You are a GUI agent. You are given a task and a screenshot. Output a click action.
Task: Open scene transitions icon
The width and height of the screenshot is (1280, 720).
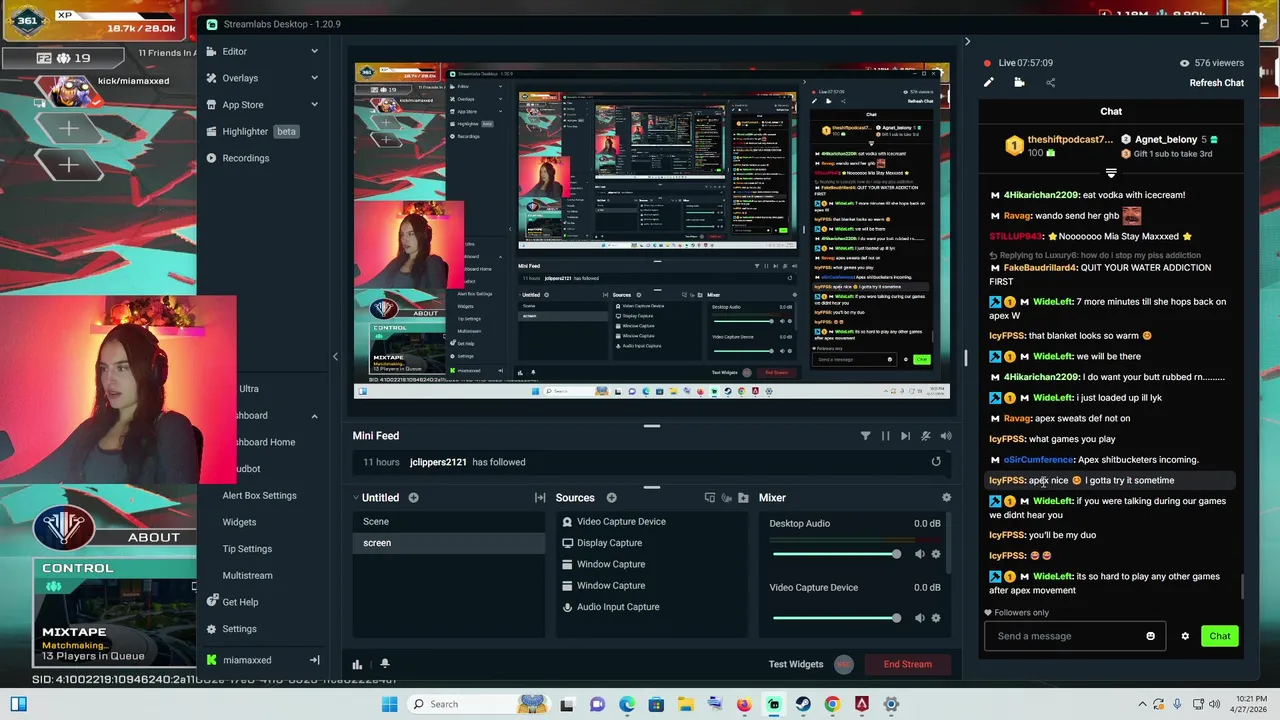(x=540, y=498)
